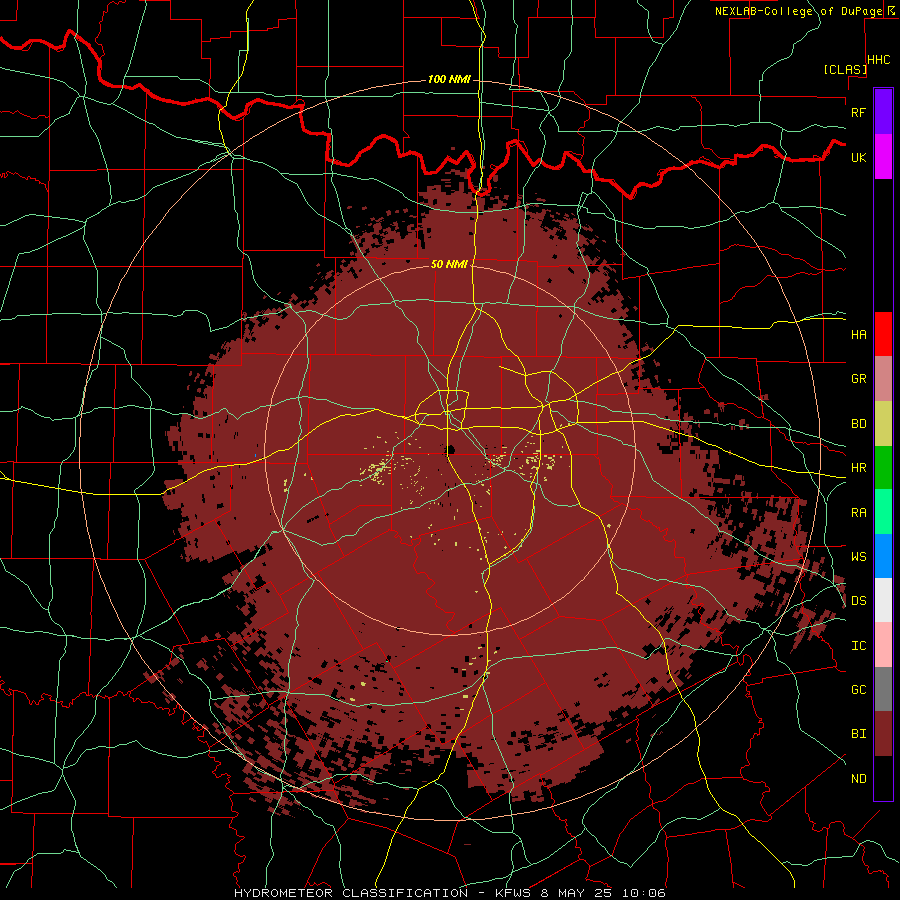Image resolution: width=900 pixels, height=900 pixels.
Task: Pick the WS blue legend swatch
Action: pyautogui.click(x=883, y=556)
